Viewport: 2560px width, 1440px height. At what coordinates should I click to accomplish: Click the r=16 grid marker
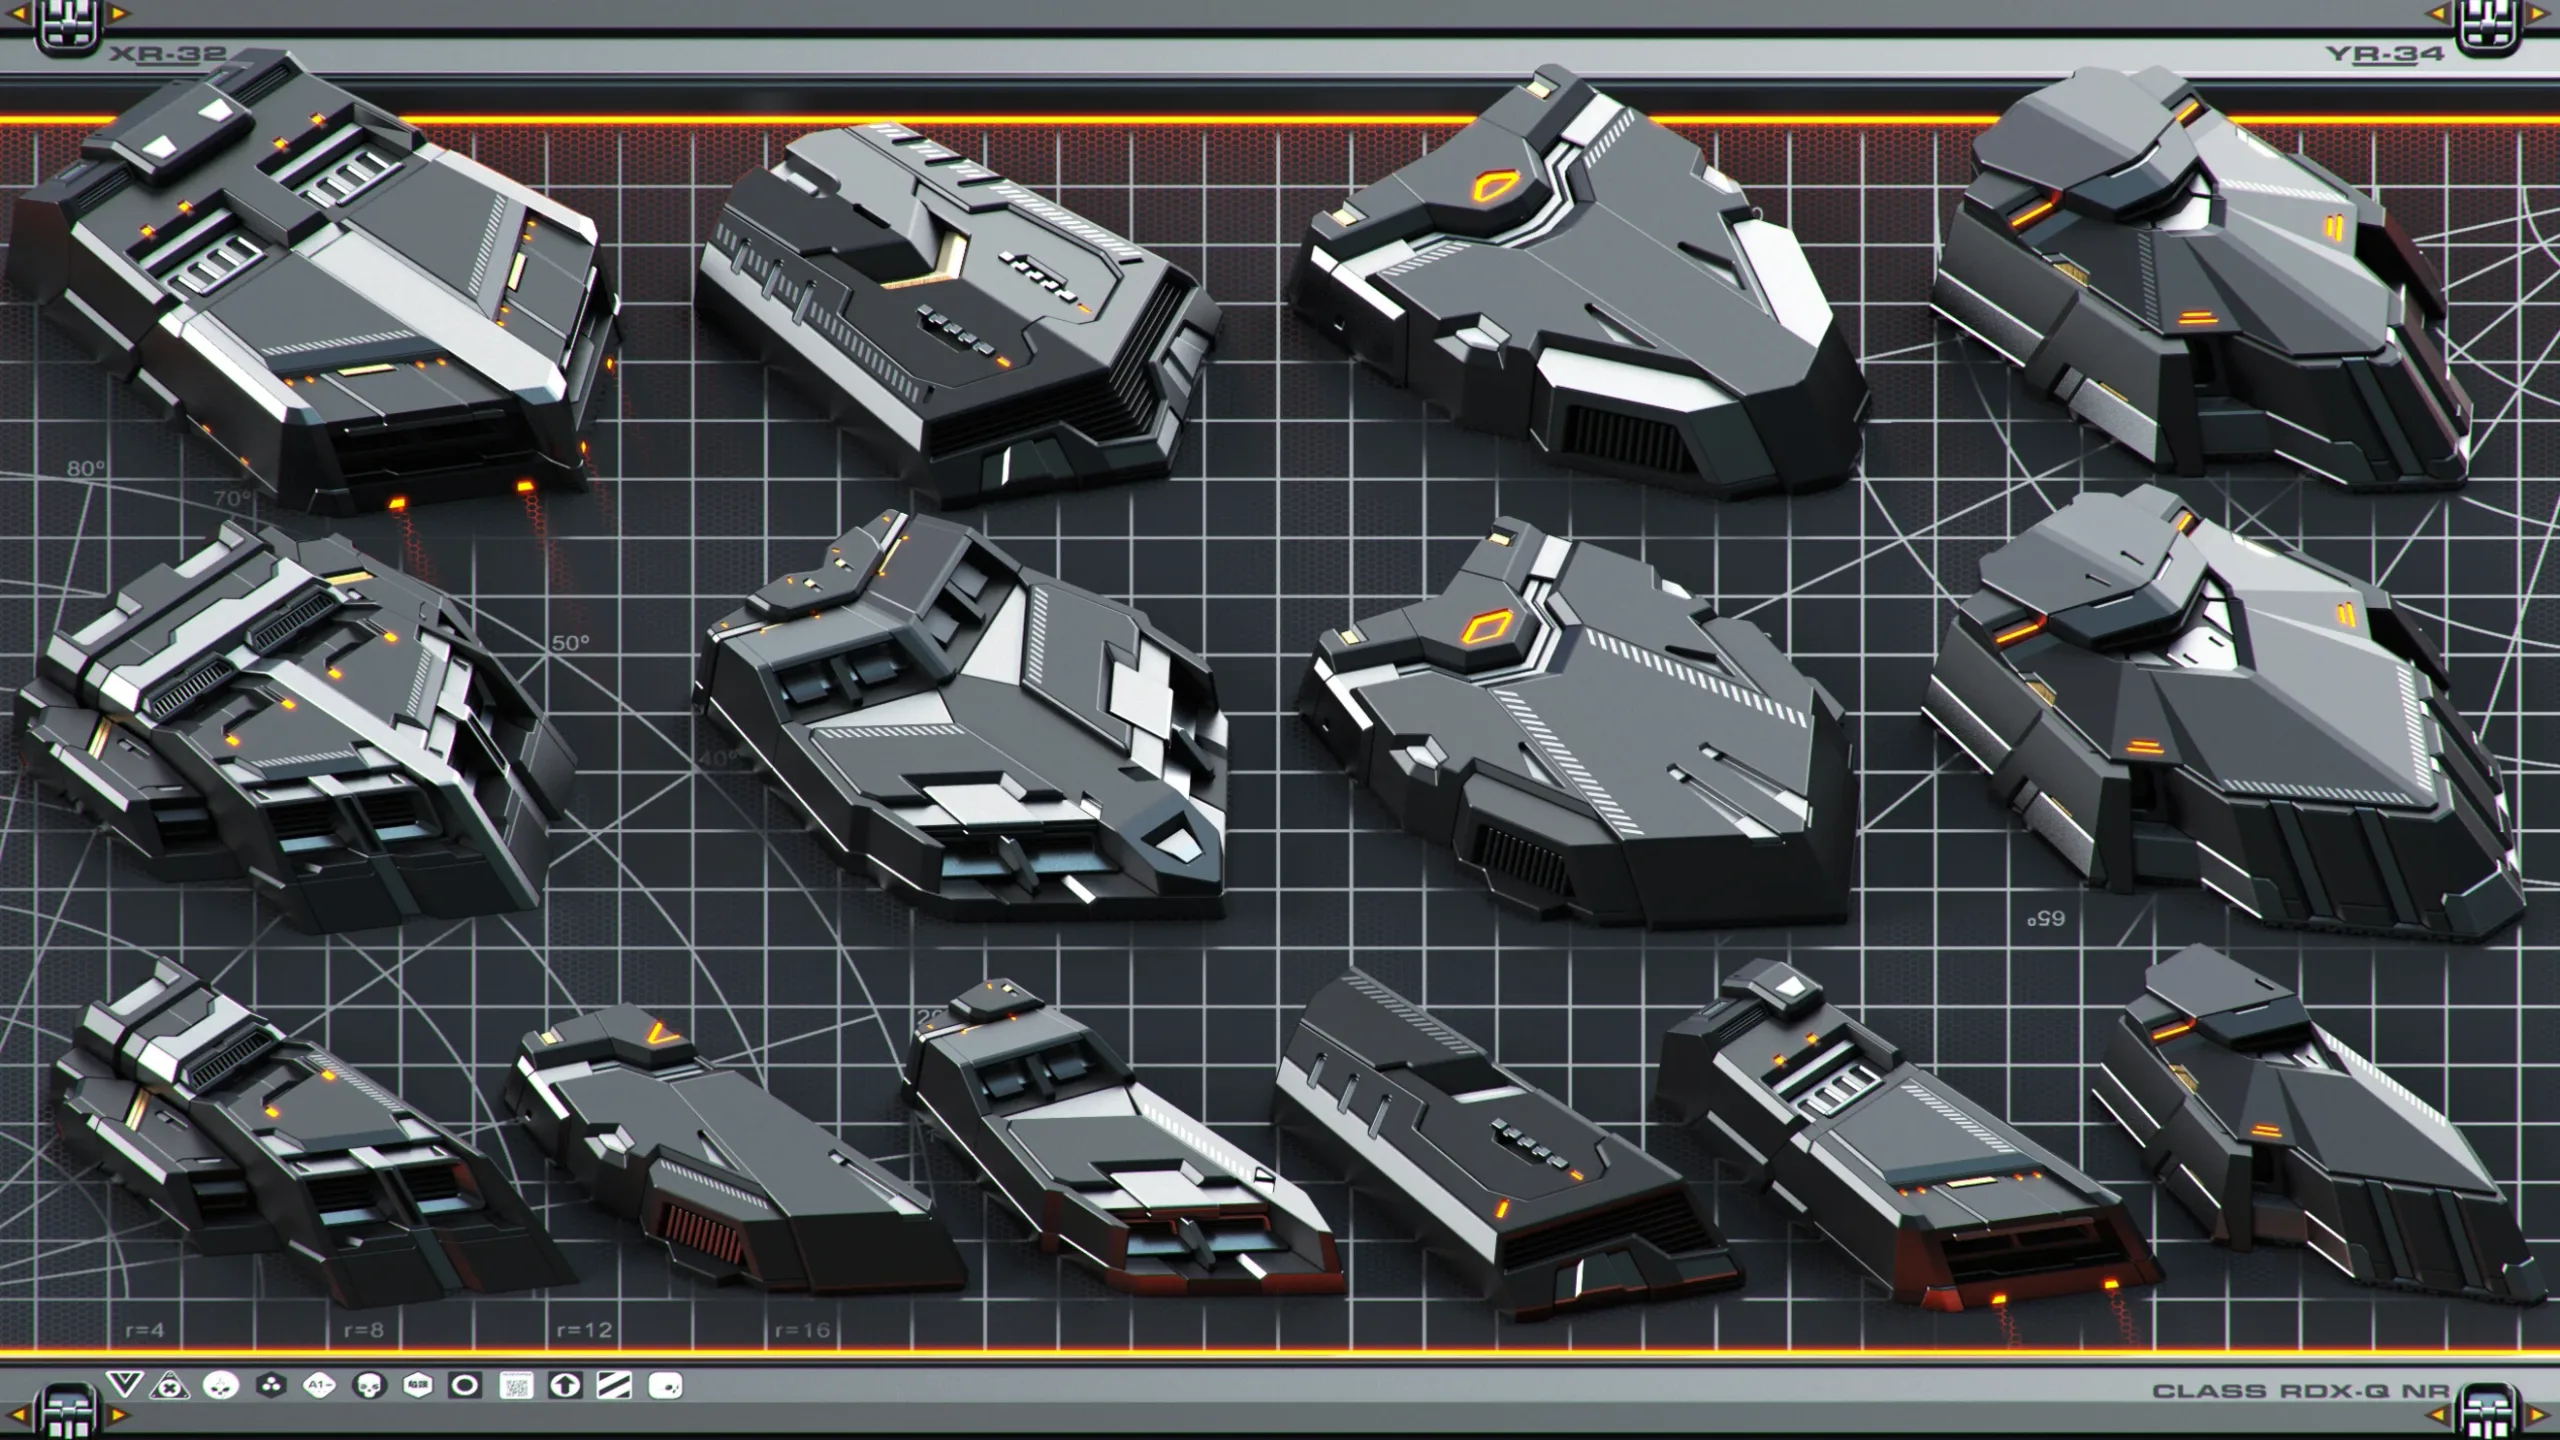803,1330
